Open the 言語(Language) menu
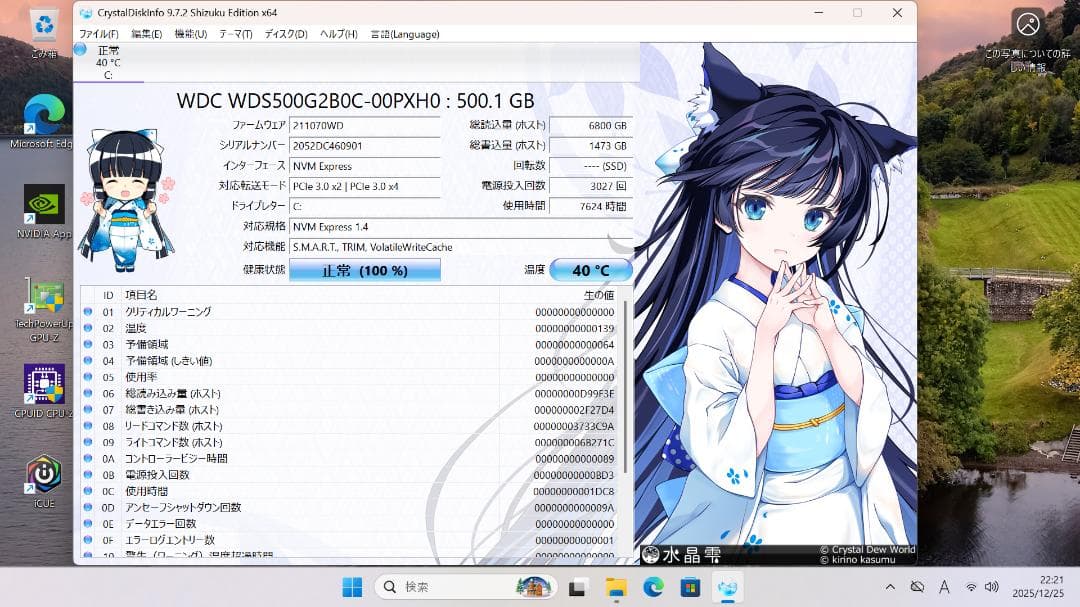Viewport: 1080px width, 607px height. tap(404, 34)
